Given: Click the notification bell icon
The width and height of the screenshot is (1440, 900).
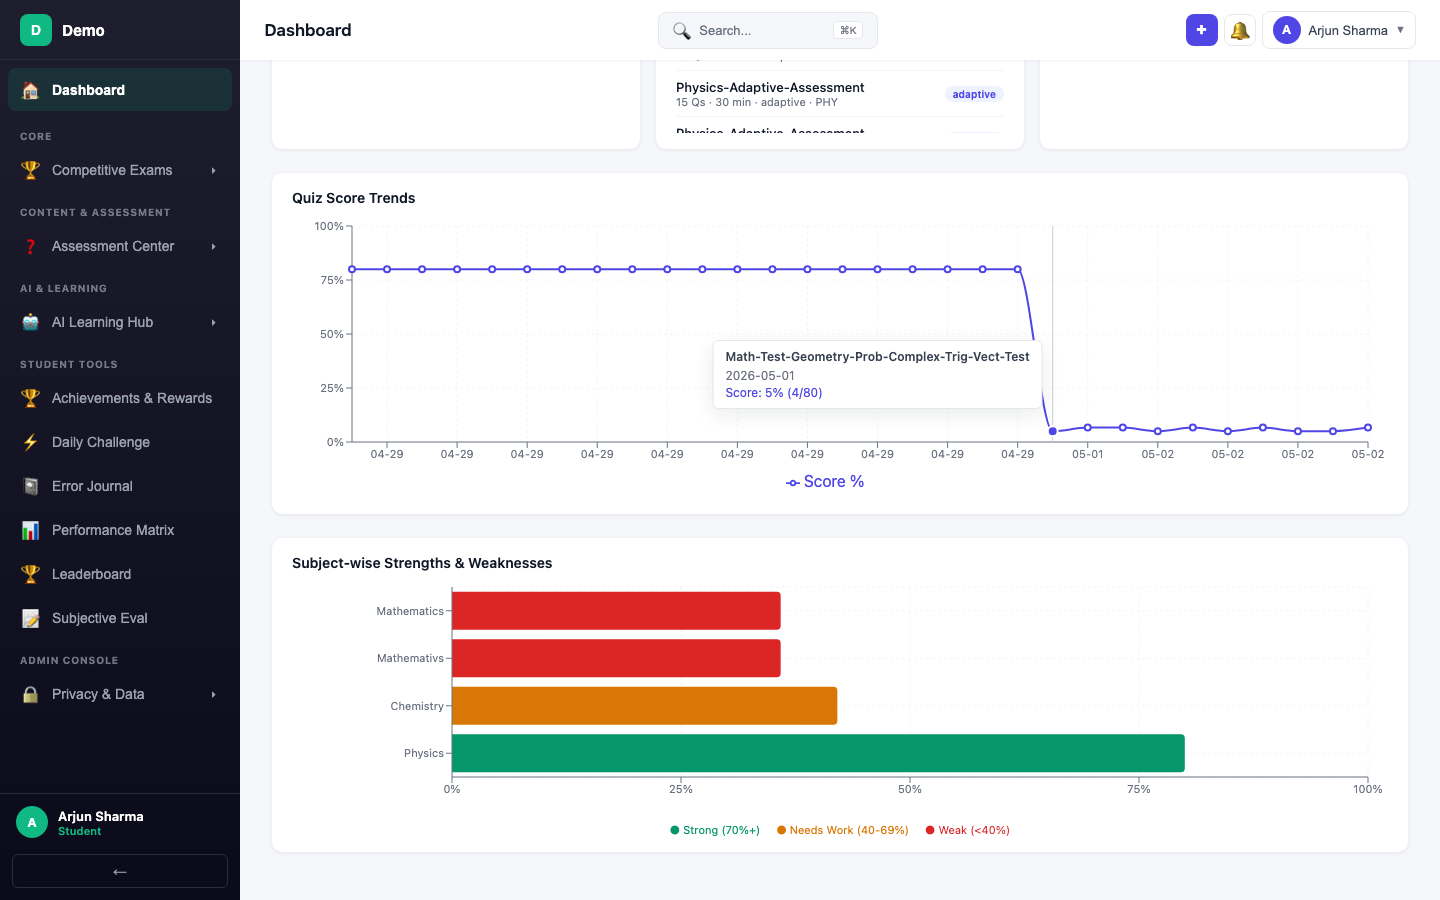Looking at the screenshot, I should click(x=1240, y=30).
